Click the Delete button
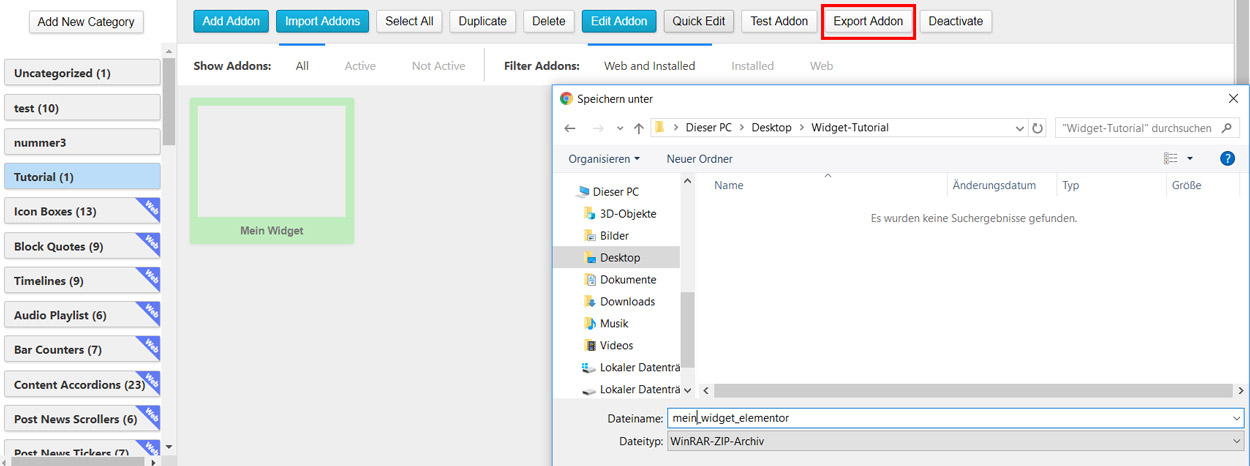Screen dimensions: 1250x466 (x=549, y=21)
